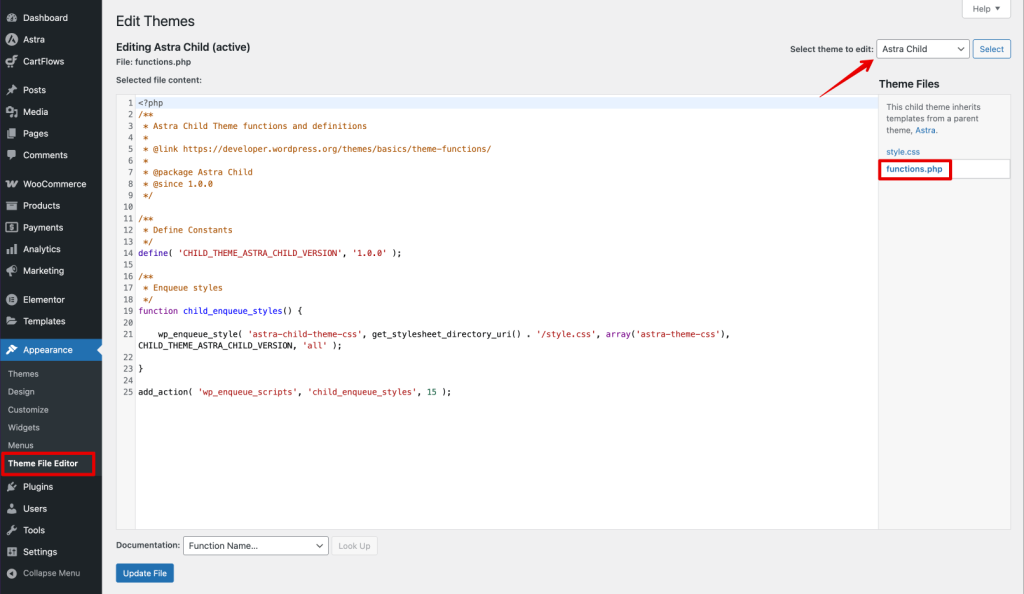The image size is (1024, 594).
Task: Expand the Help panel
Action: coord(986,8)
